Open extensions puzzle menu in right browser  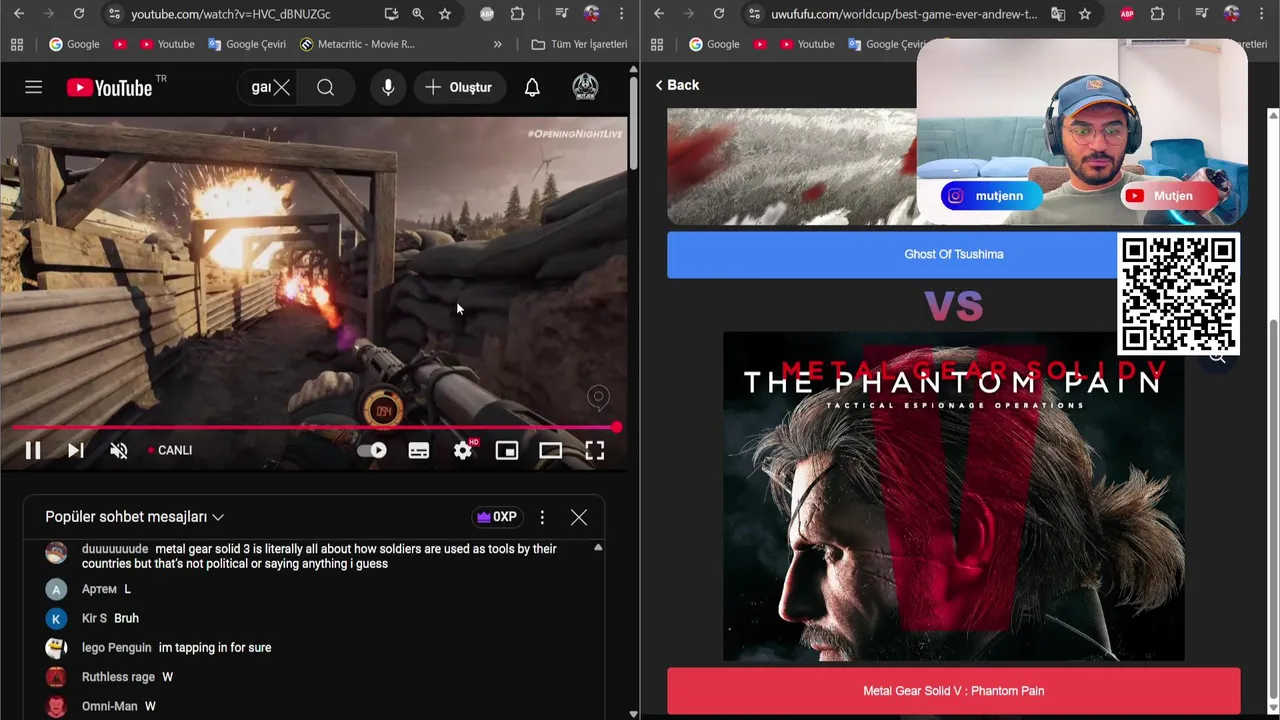1157,14
